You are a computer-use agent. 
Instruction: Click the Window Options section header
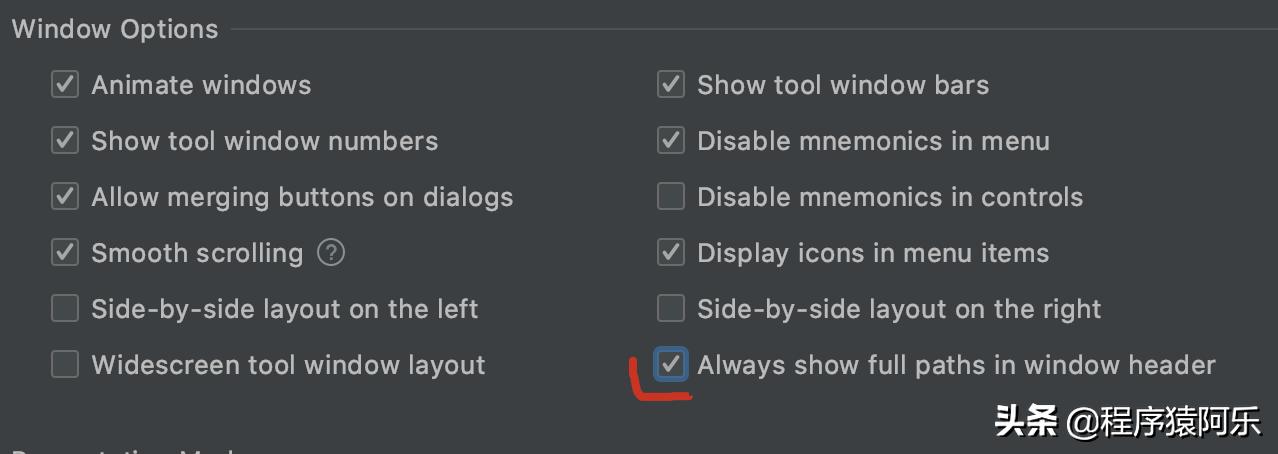pos(115,29)
